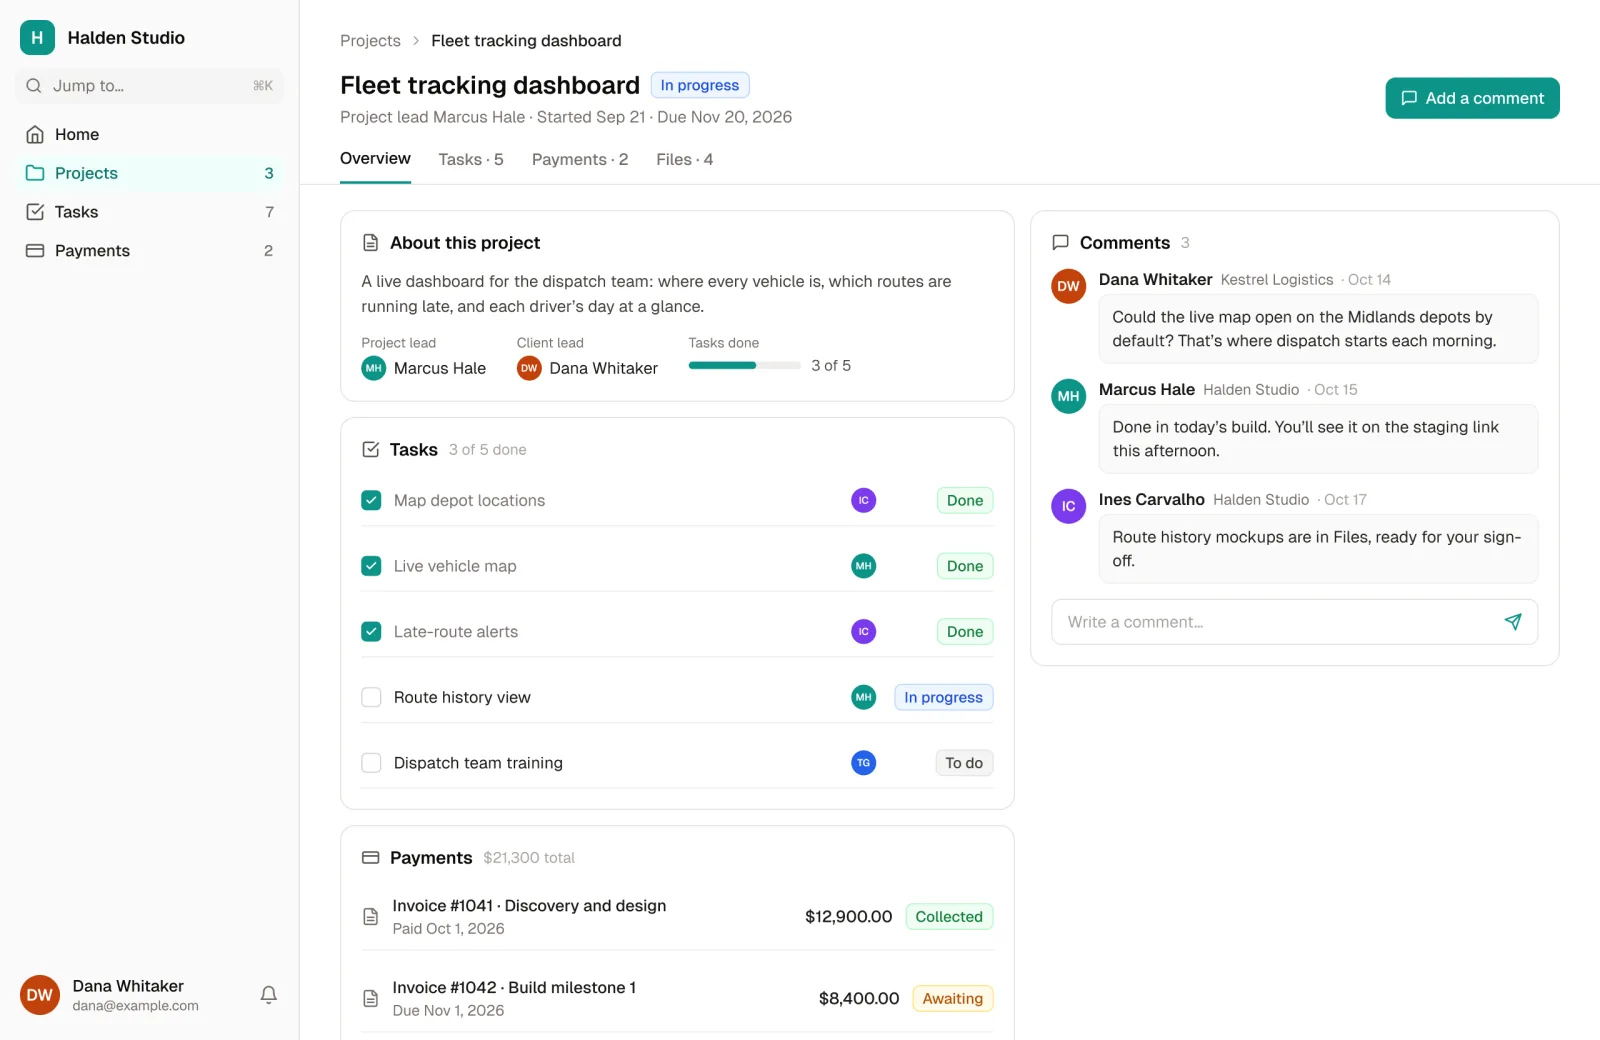Click the IC avatar on Ines Carvalho's comment
The width and height of the screenshot is (1600, 1040).
click(x=1069, y=506)
